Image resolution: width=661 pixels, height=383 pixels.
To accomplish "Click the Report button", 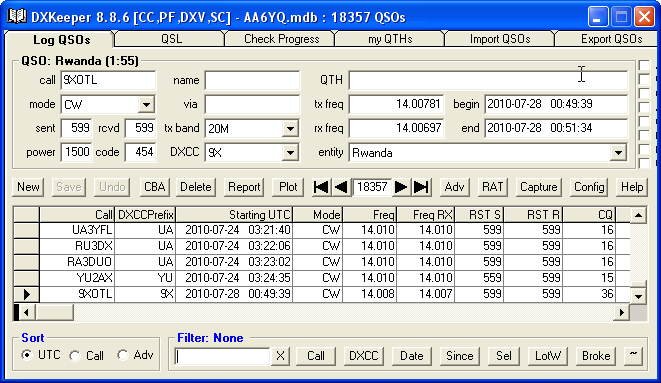I will pyautogui.click(x=244, y=187).
